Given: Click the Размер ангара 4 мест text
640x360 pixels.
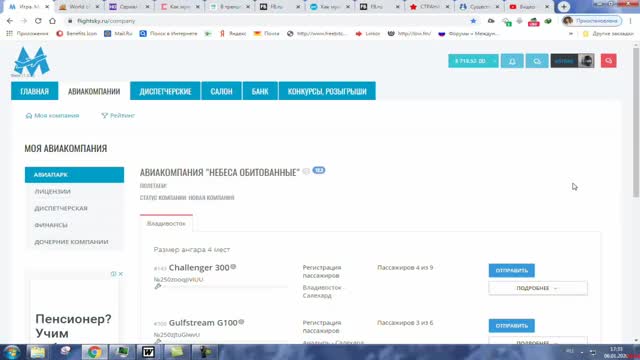Looking at the screenshot, I should (x=192, y=249).
